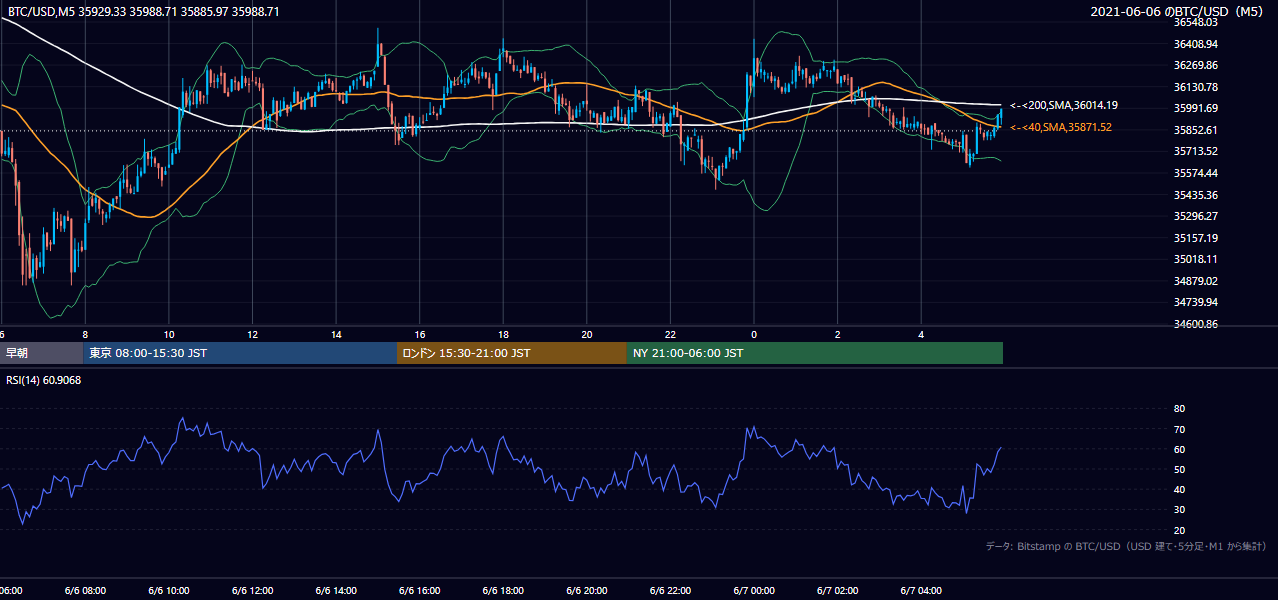The height and width of the screenshot is (600, 1278).
Task: Click the BTC/USD,M5 OHLC title text
Action: point(144,12)
